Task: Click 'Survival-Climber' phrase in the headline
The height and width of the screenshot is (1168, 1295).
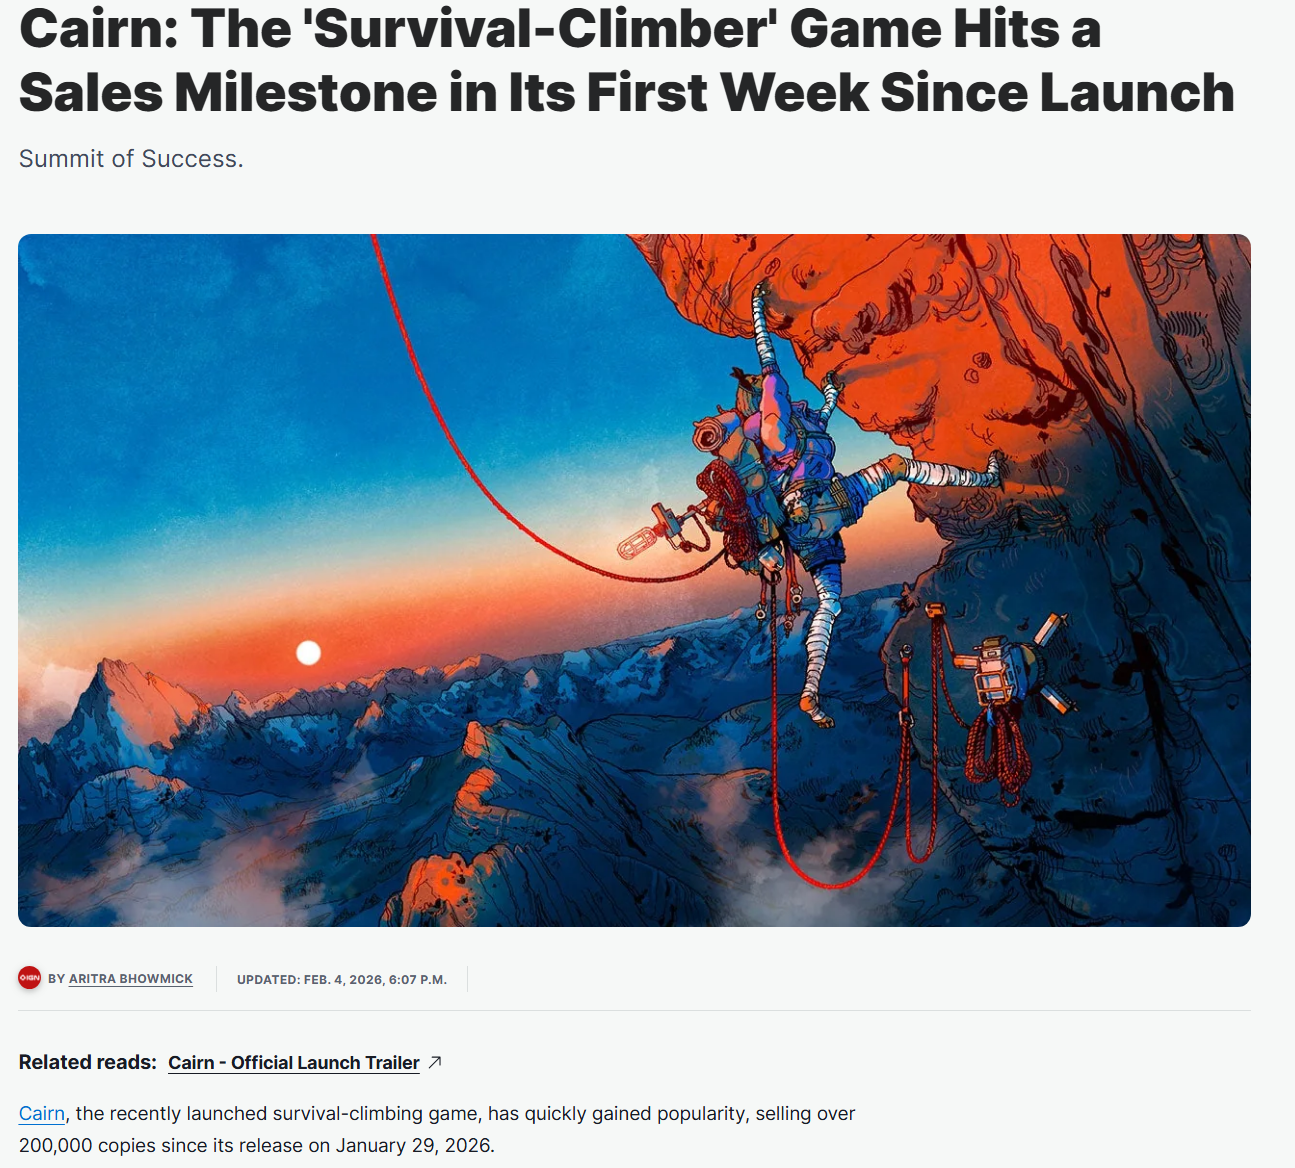Action: coord(542,28)
